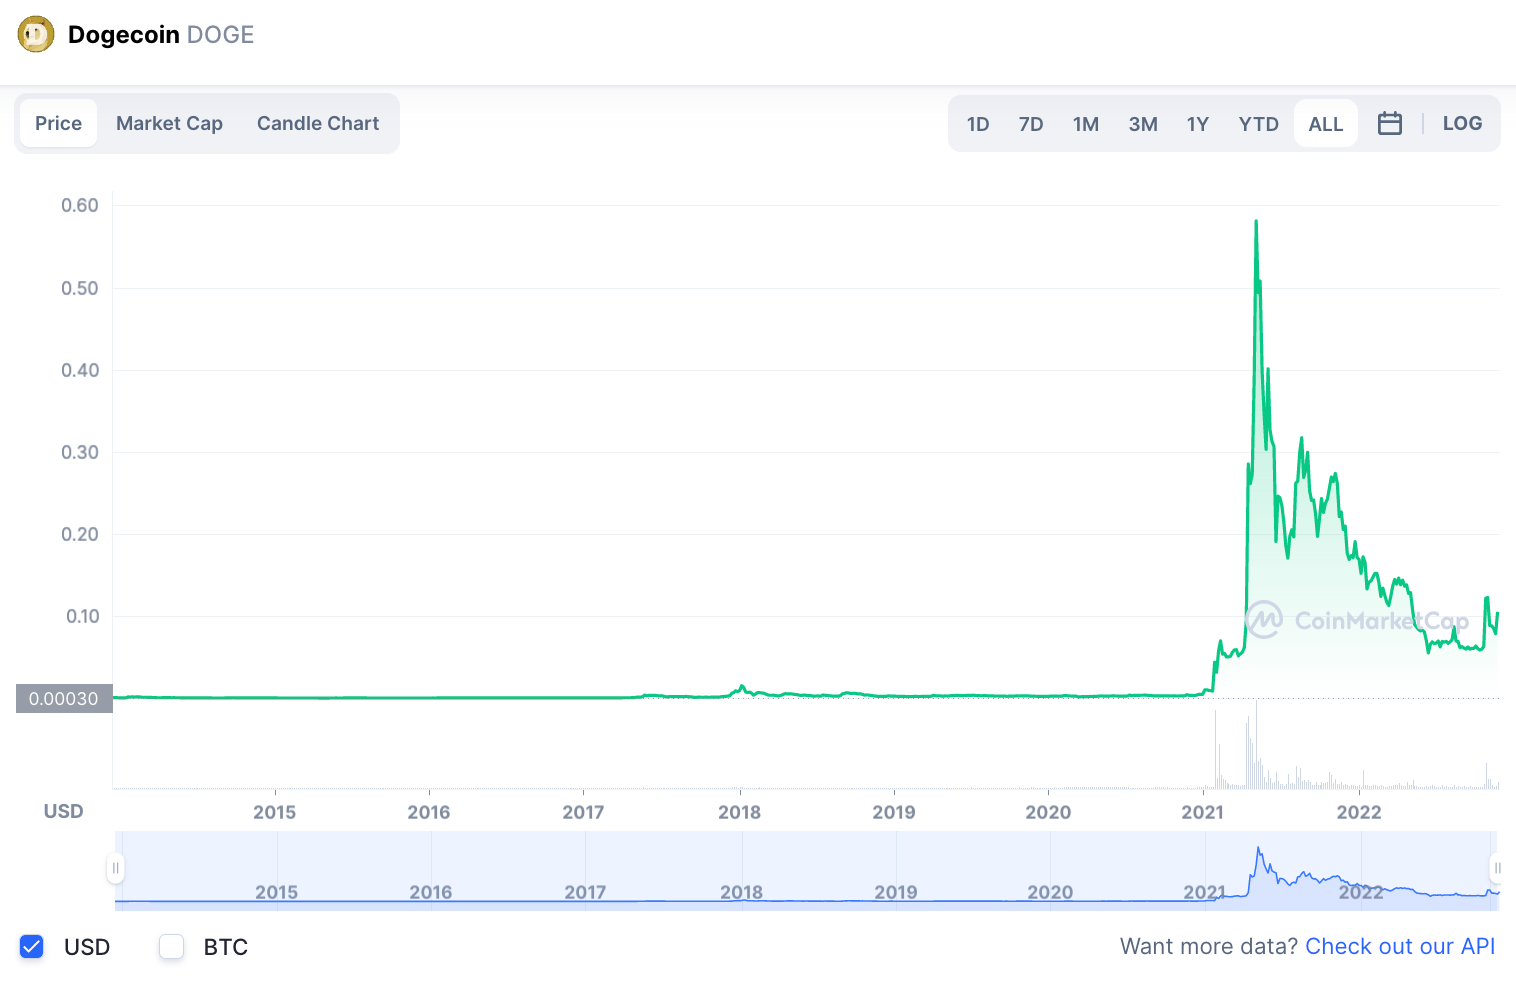Click the 0.60 y-axis price label
Viewport: 1516px width, 981px height.
(x=80, y=205)
